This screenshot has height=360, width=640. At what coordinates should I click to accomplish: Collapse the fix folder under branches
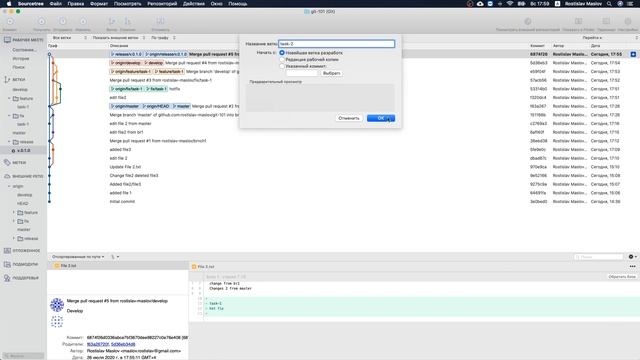pyautogui.click(x=9, y=116)
